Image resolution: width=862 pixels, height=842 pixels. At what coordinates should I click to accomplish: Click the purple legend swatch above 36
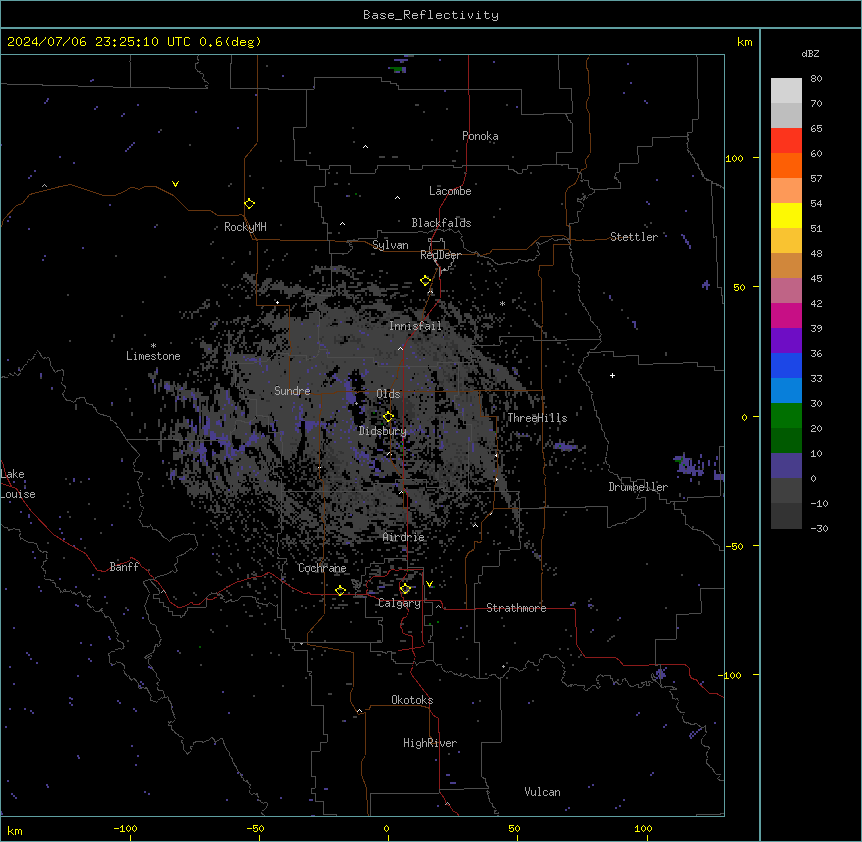click(x=786, y=340)
